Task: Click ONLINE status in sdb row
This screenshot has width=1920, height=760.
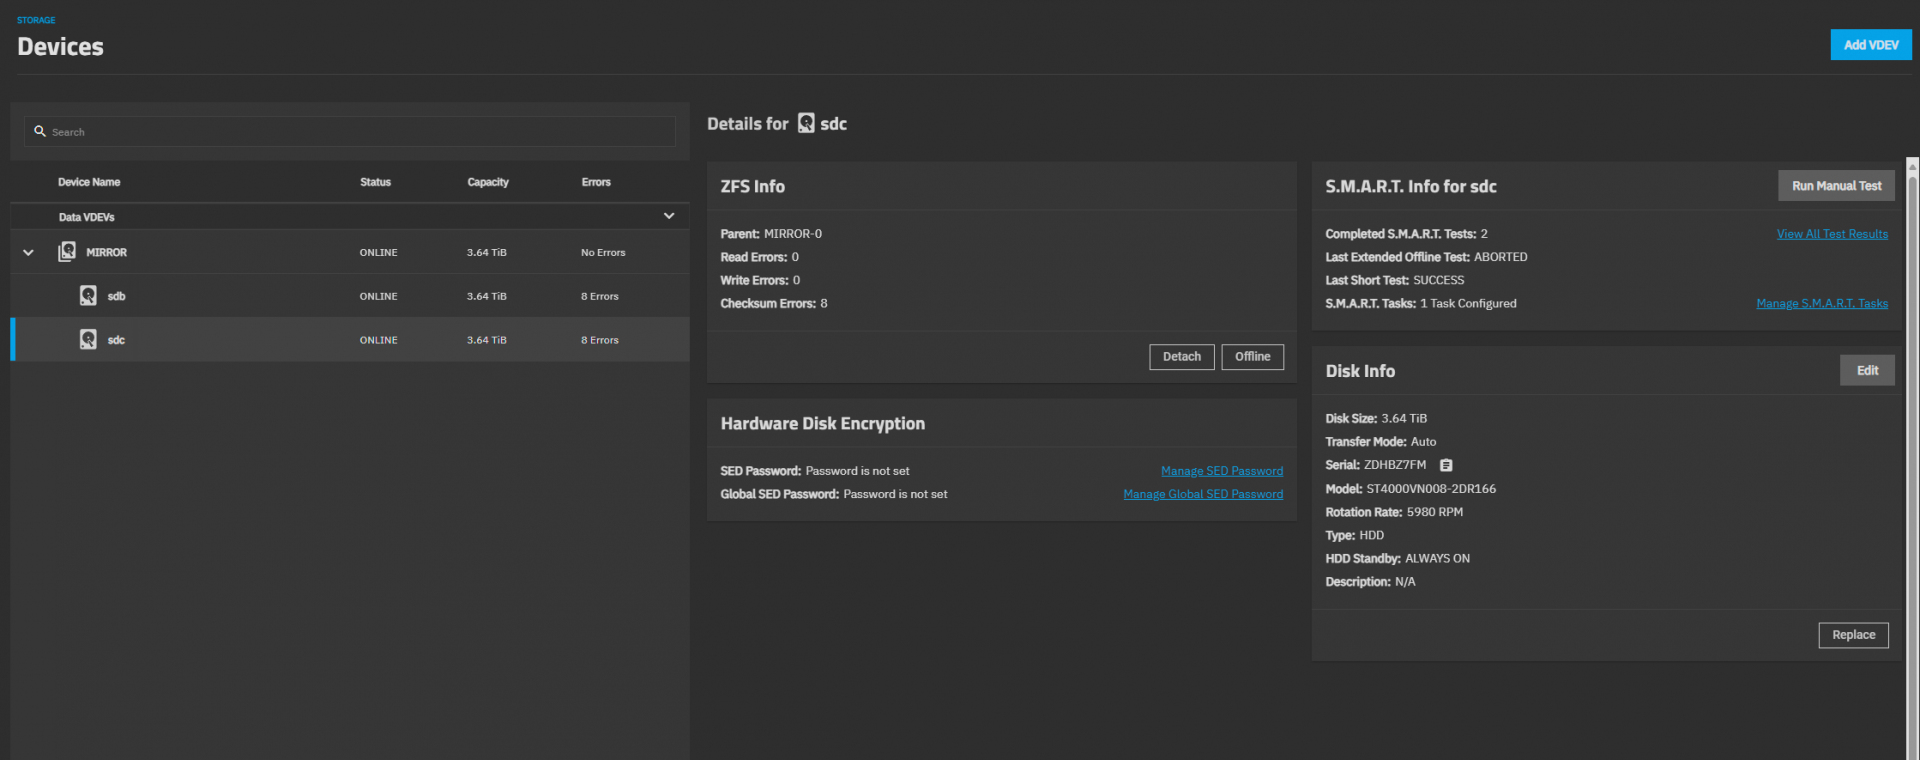Action: (x=378, y=297)
